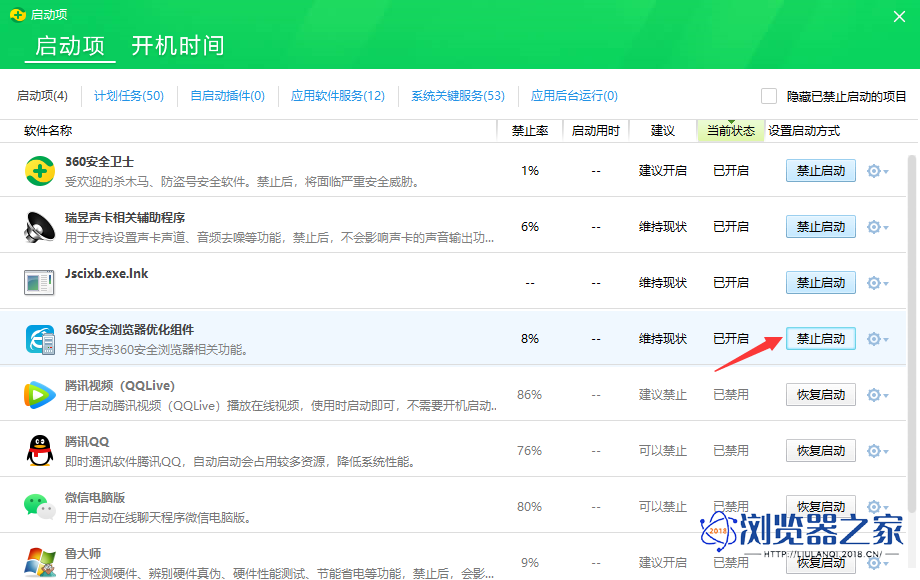Screen dimensions: 920x580
Task: Sort by the 启动用时 column header
Action: pos(596,131)
